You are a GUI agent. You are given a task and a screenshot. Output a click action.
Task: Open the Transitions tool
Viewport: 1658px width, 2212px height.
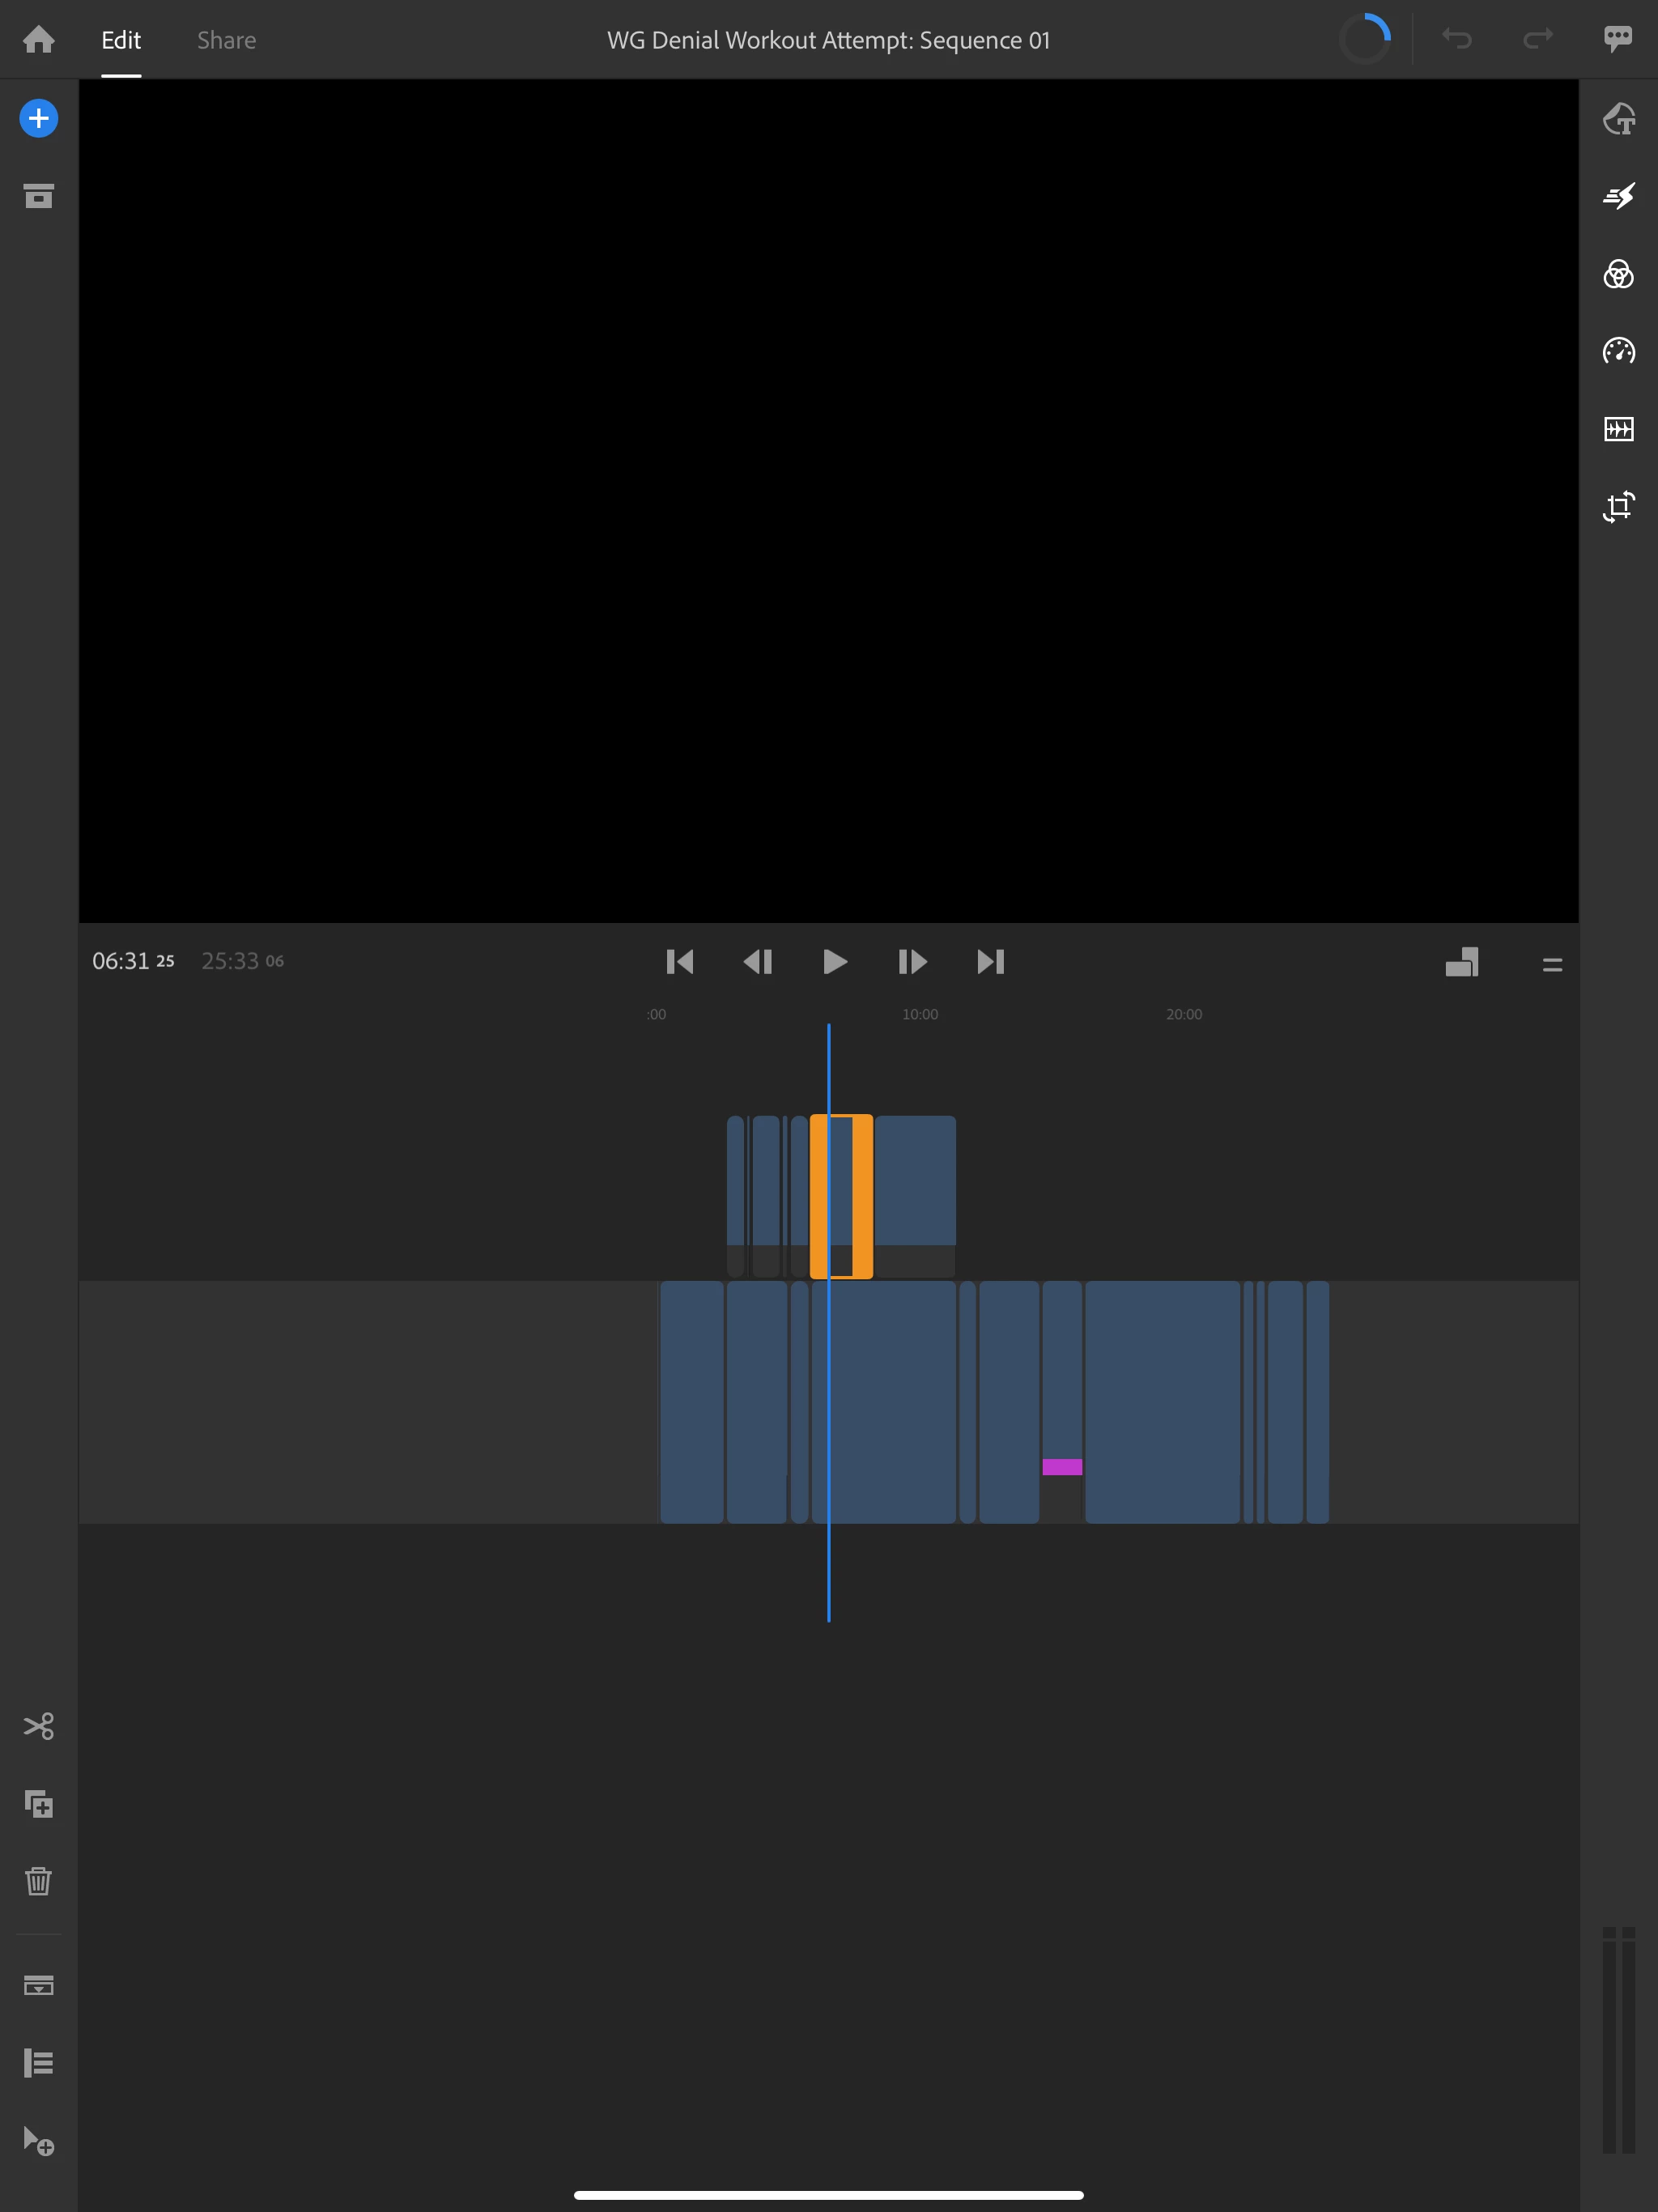[x=1618, y=196]
